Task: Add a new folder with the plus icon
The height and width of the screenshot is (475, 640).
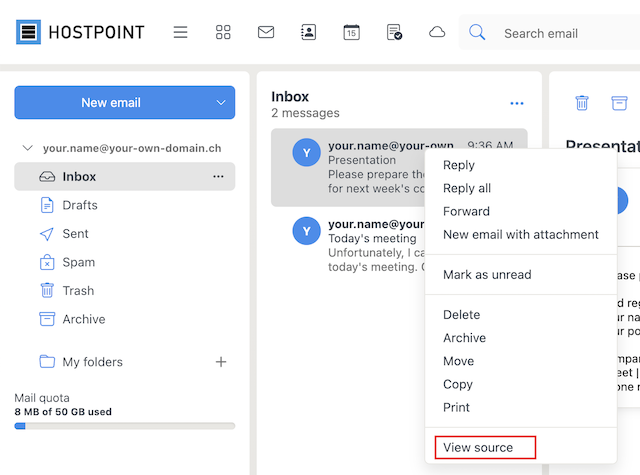Action: 221,362
